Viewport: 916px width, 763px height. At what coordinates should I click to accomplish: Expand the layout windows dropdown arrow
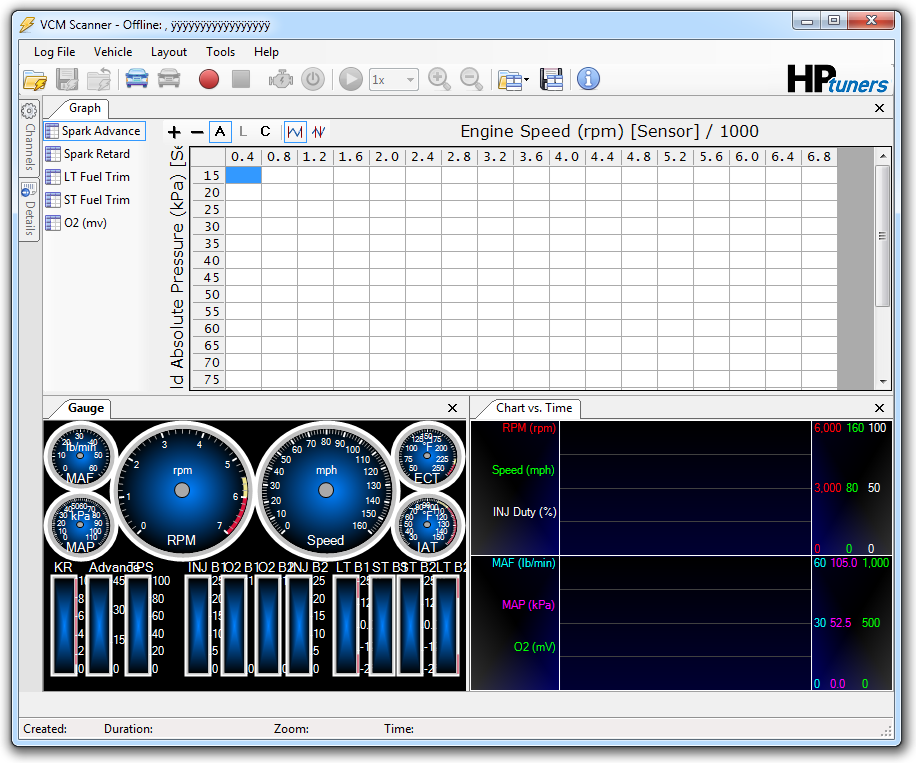point(527,80)
